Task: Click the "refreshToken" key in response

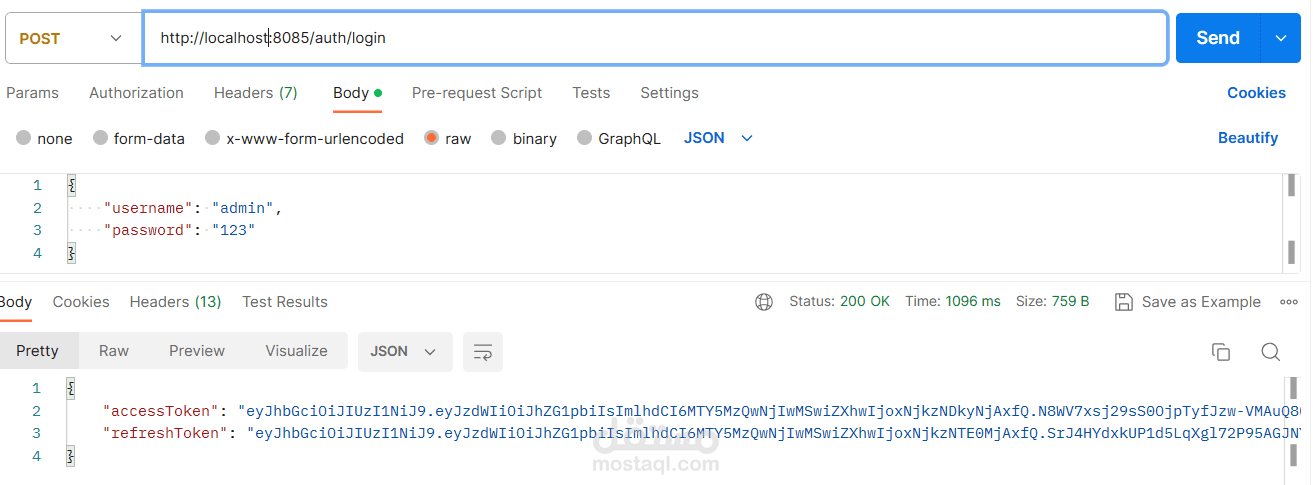Action: [x=167, y=434]
